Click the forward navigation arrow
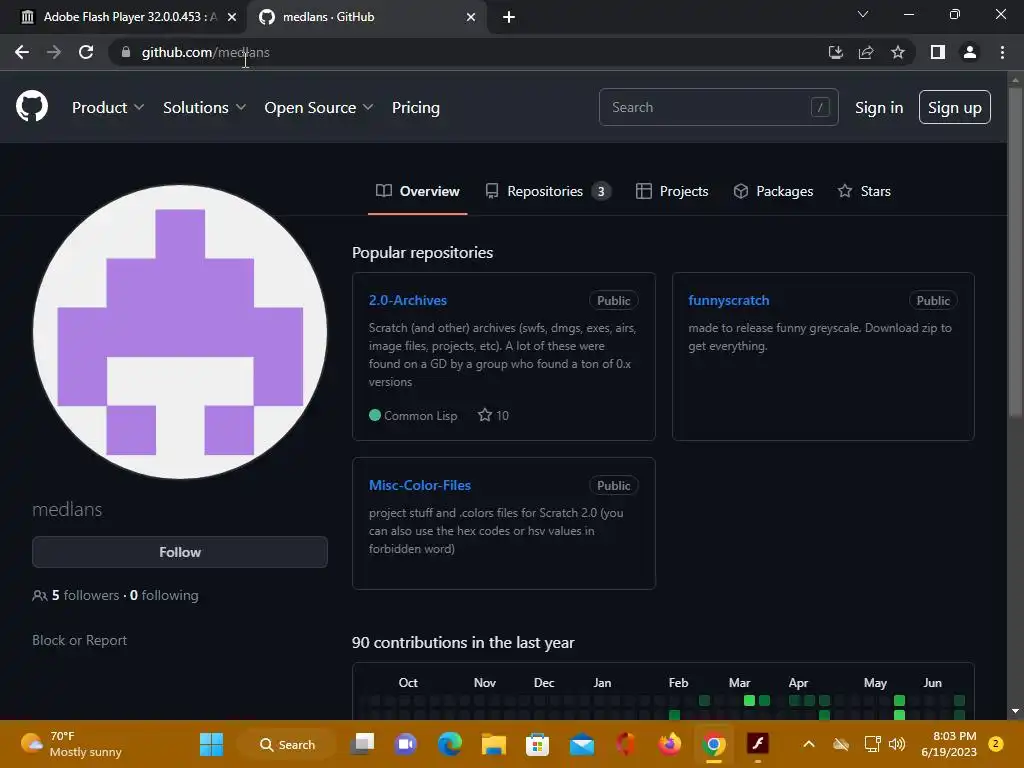 click(54, 52)
